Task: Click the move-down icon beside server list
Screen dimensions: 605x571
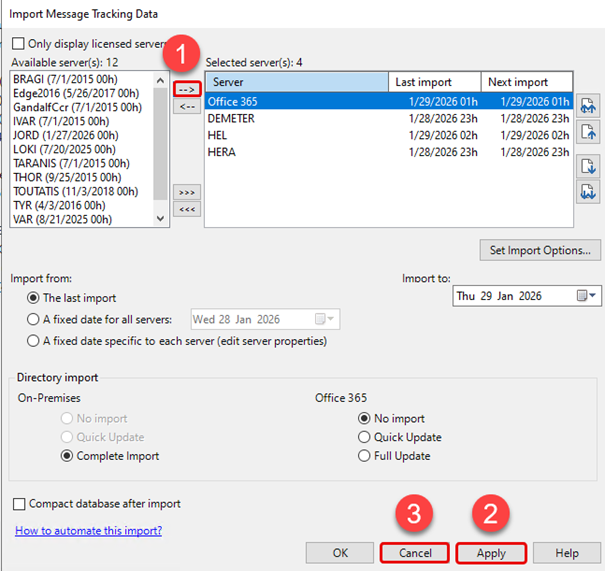Action: click(588, 166)
